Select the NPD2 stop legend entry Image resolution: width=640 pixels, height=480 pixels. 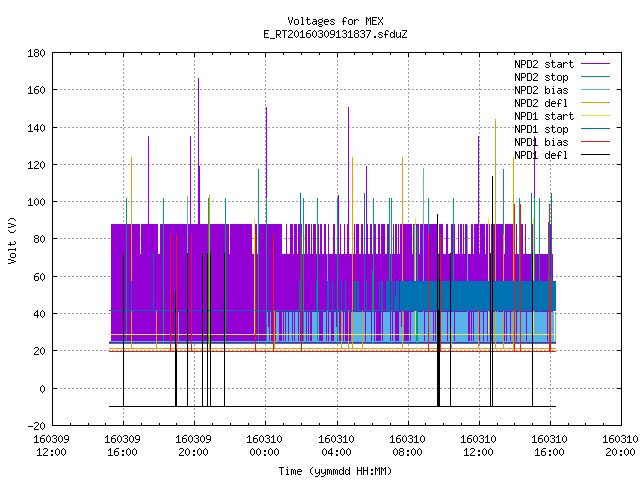pos(541,77)
